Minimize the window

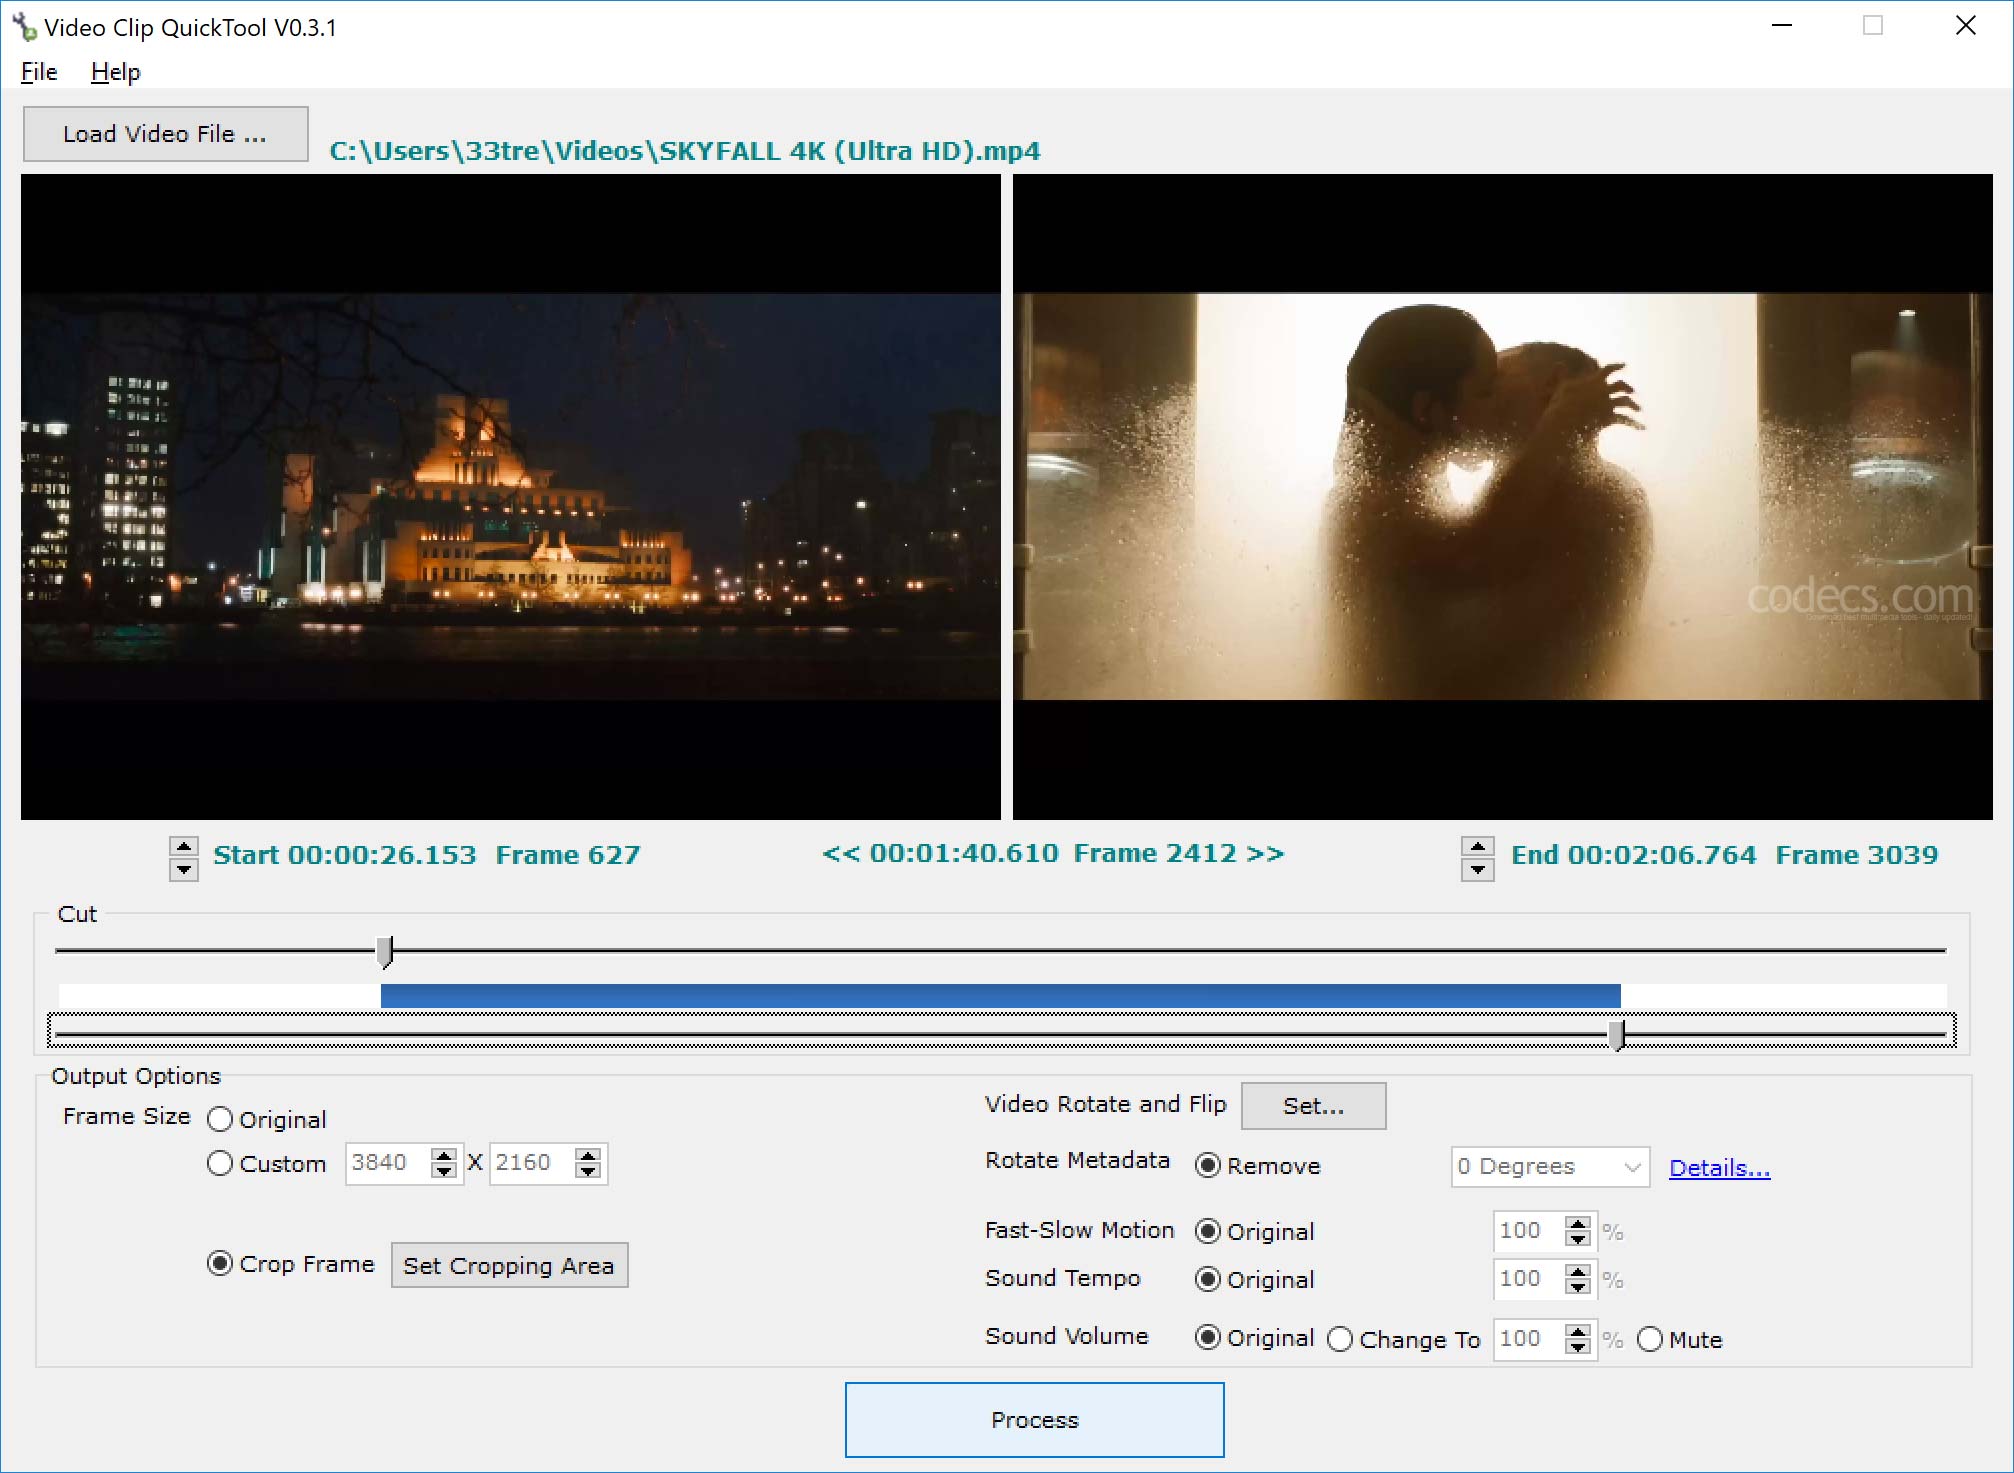(x=1782, y=26)
